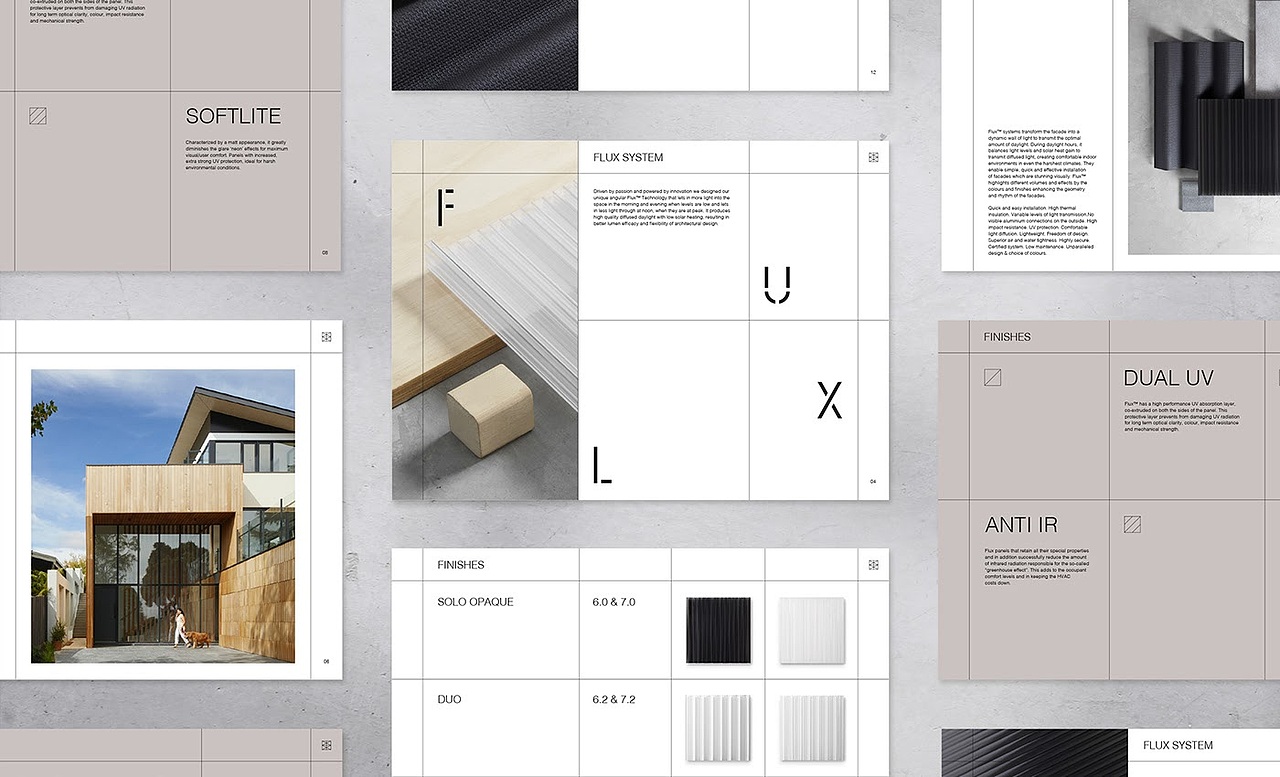Click the hatched square icon beside DUAL UV
Image resolution: width=1280 pixels, height=777 pixels.
(x=992, y=377)
